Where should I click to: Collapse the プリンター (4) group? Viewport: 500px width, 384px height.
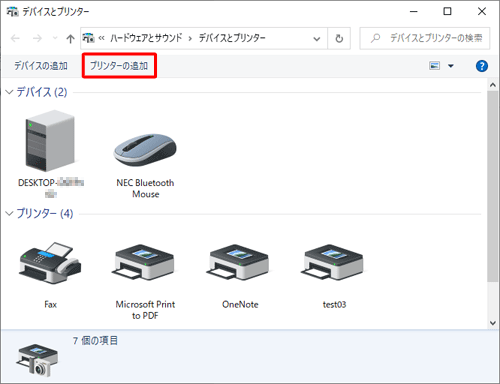point(10,213)
